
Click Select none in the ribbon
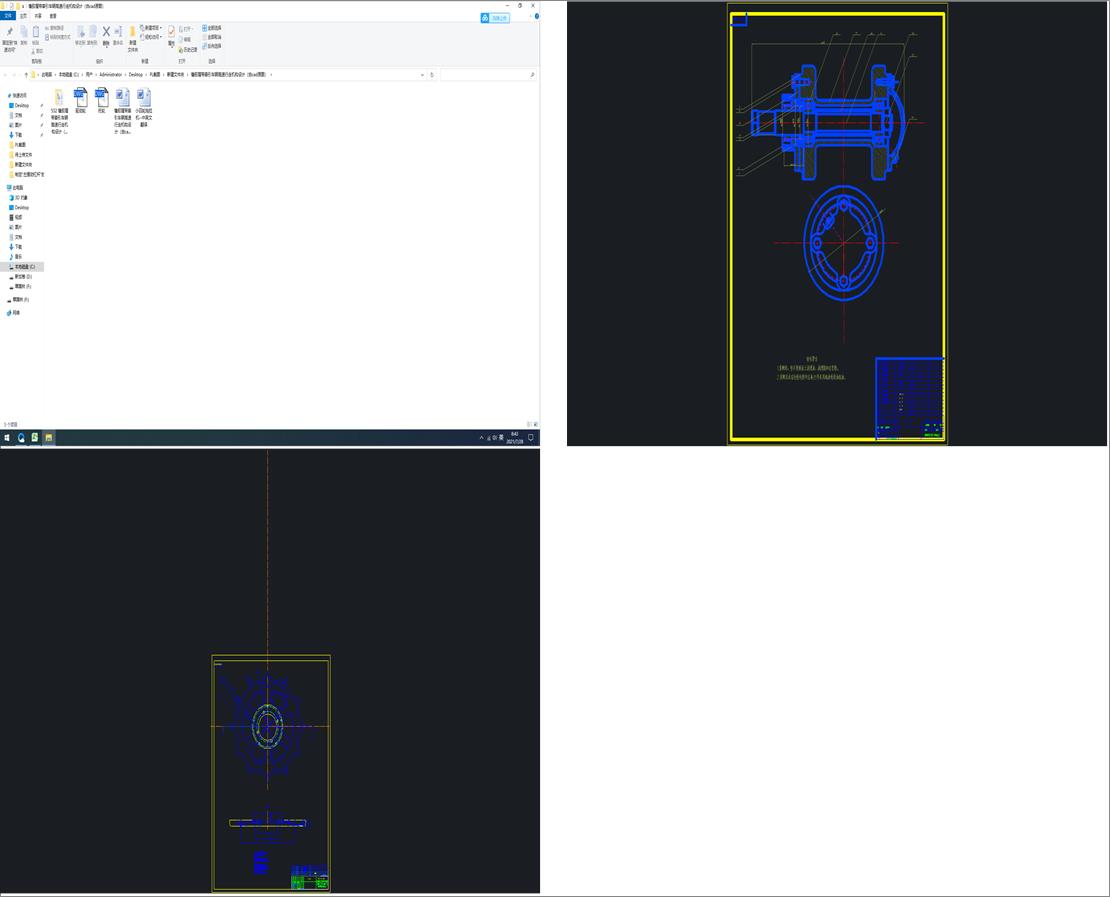coord(212,37)
